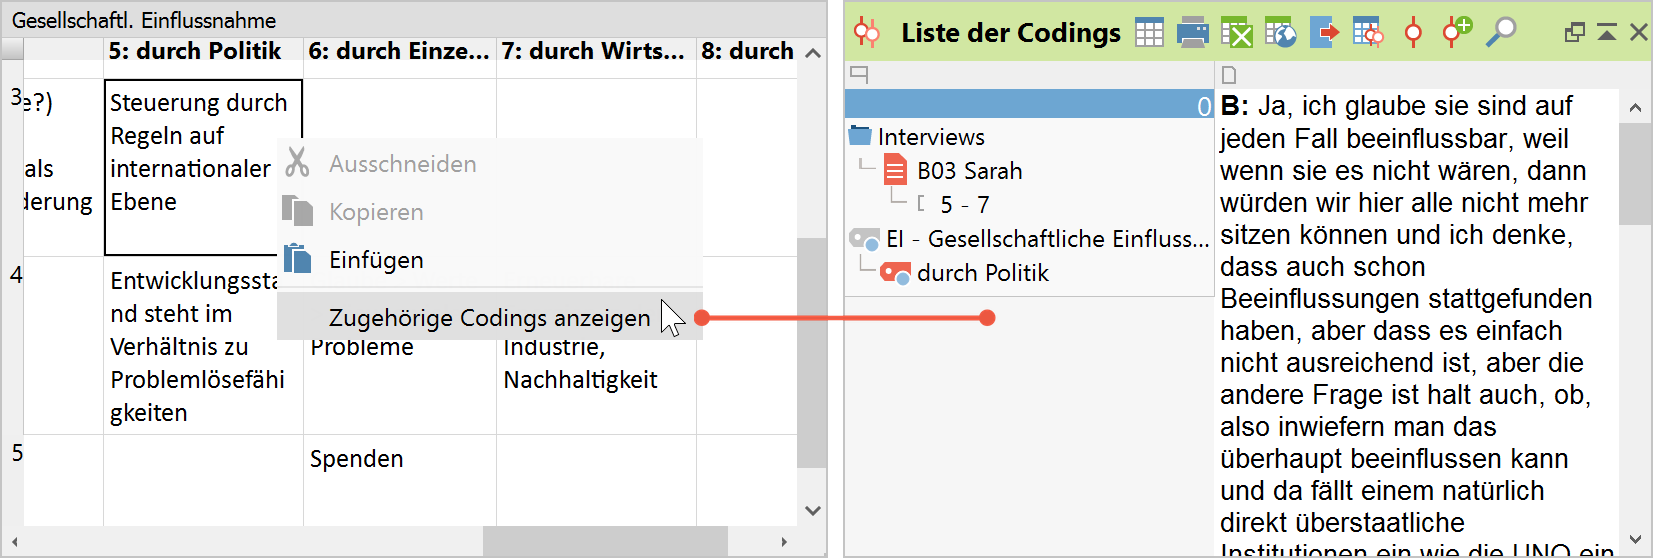Click the grid's horizontal scrollbar thumb
This screenshot has width=1653, height=558.
pos(605,542)
